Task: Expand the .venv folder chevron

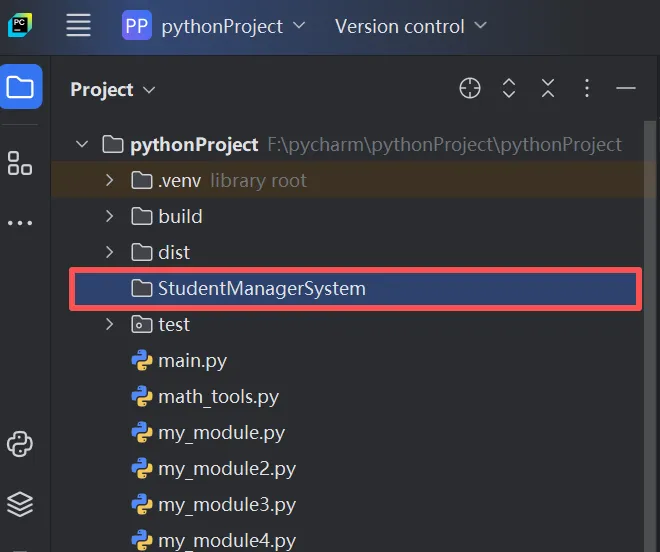Action: tap(110, 181)
